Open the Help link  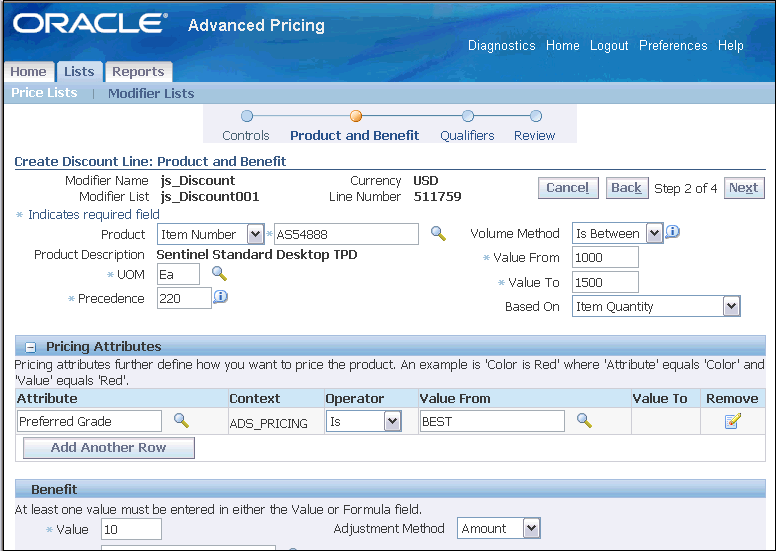(x=730, y=46)
